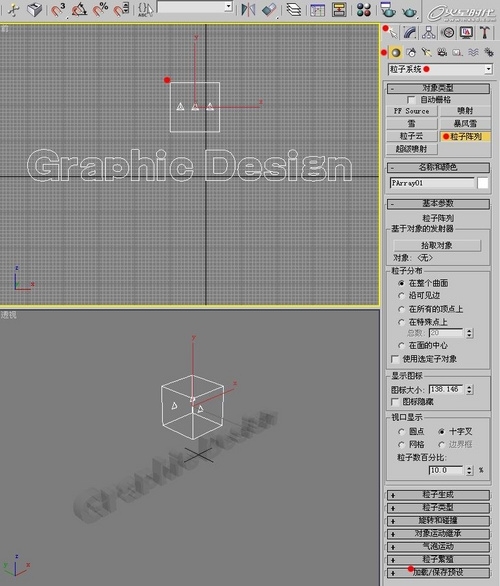The height and width of the screenshot is (586, 500).
Task: Select the 十字叉 viewport display radio
Action: click(441, 432)
